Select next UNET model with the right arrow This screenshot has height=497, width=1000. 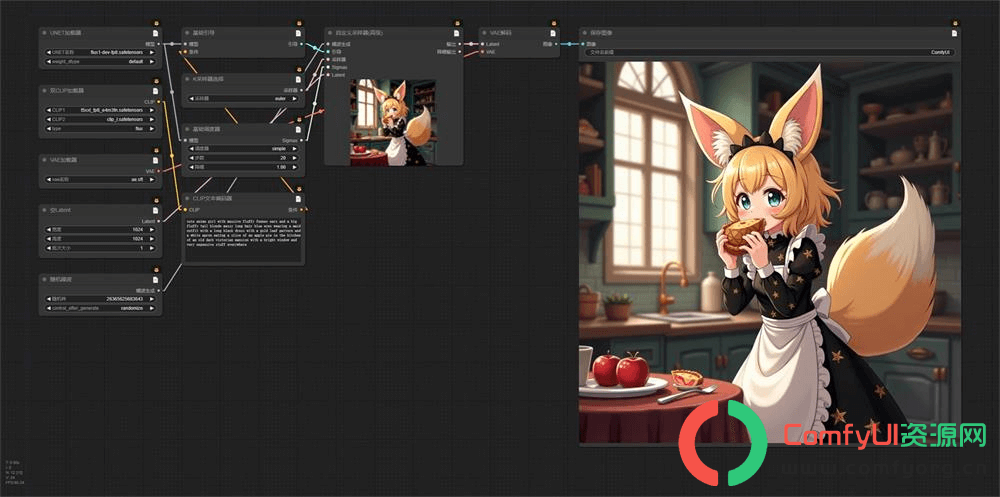tap(152, 53)
